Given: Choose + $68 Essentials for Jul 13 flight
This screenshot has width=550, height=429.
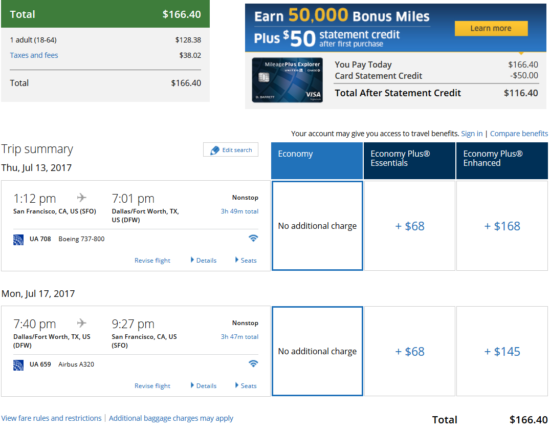Looking at the screenshot, I should click(x=410, y=226).
